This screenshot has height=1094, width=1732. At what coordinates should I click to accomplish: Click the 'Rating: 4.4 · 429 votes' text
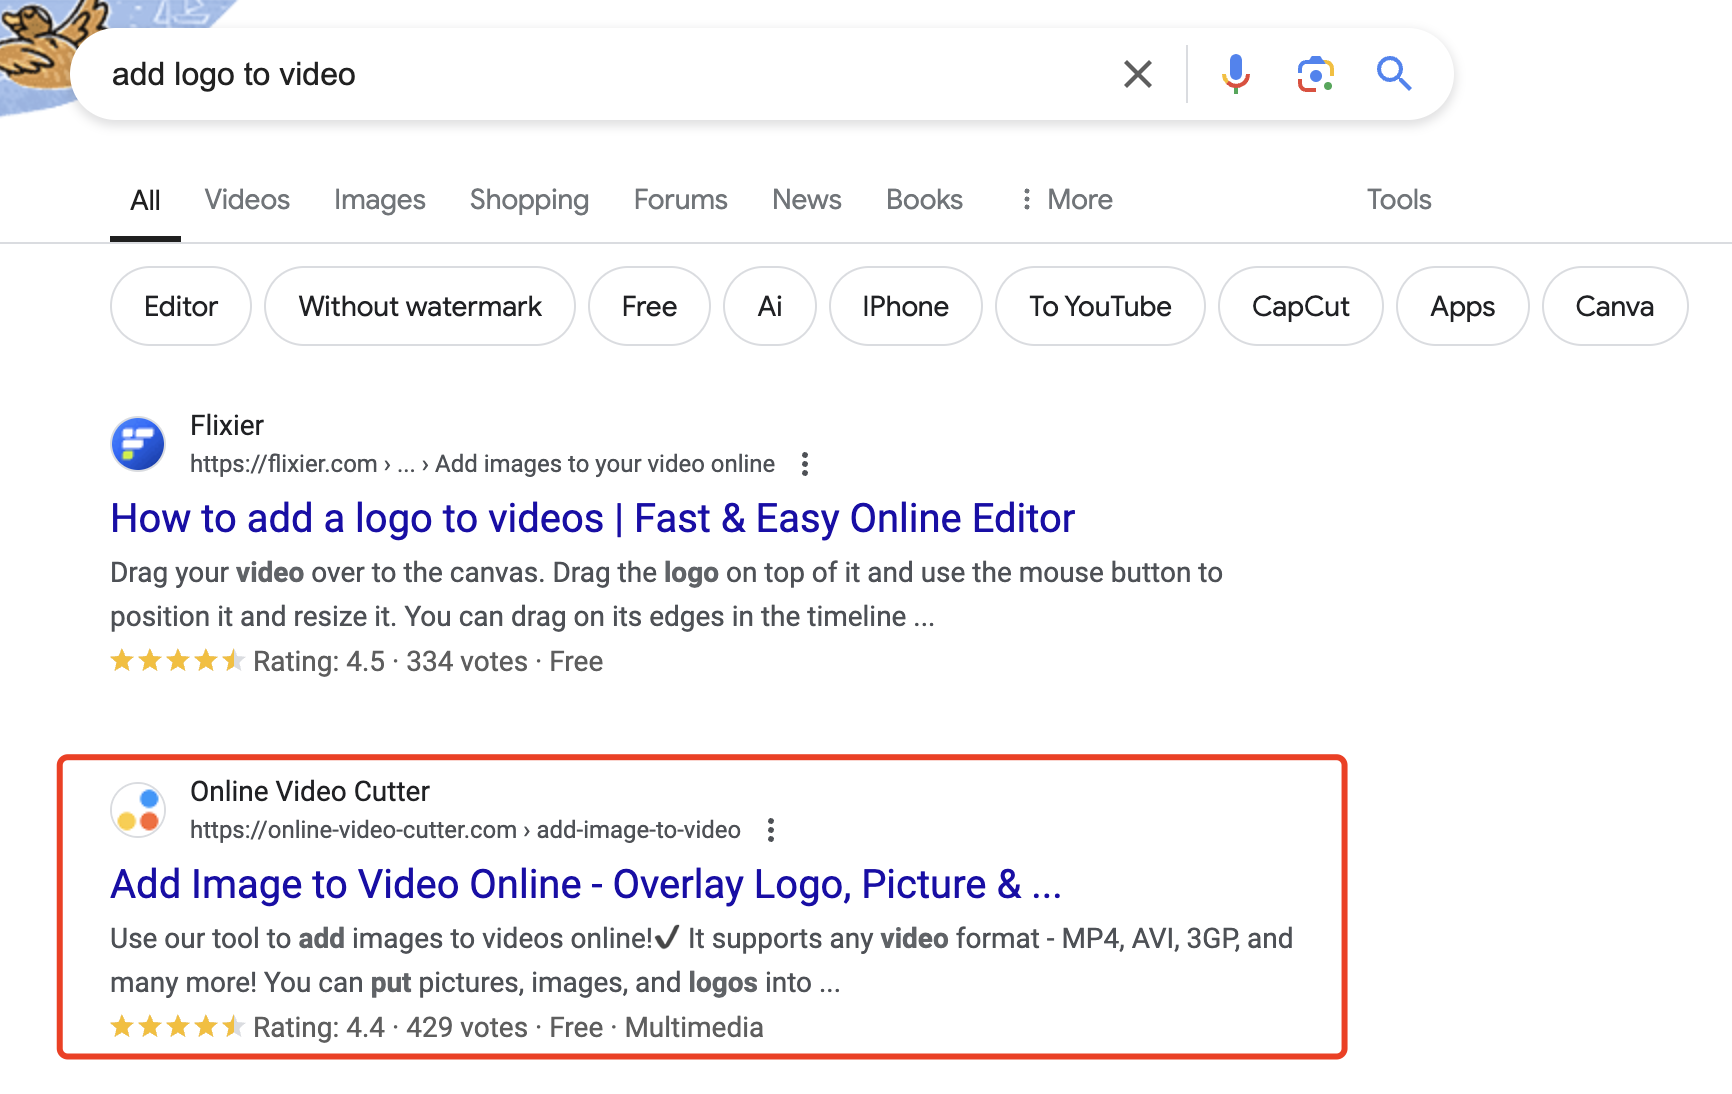390,1028
